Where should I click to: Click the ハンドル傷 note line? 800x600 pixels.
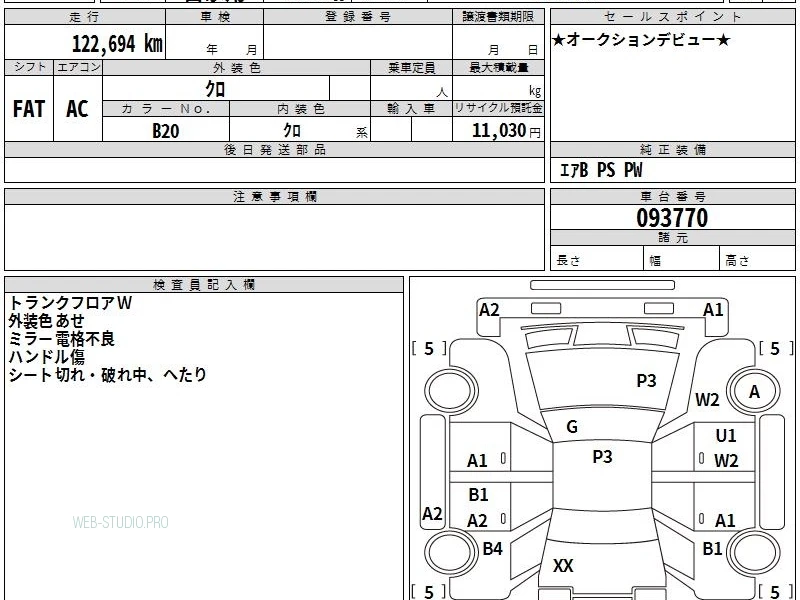46,357
